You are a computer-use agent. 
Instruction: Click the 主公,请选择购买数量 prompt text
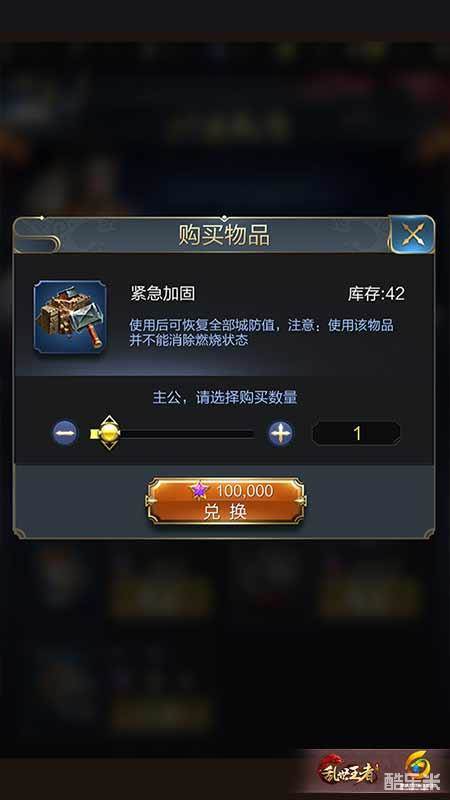click(x=224, y=397)
